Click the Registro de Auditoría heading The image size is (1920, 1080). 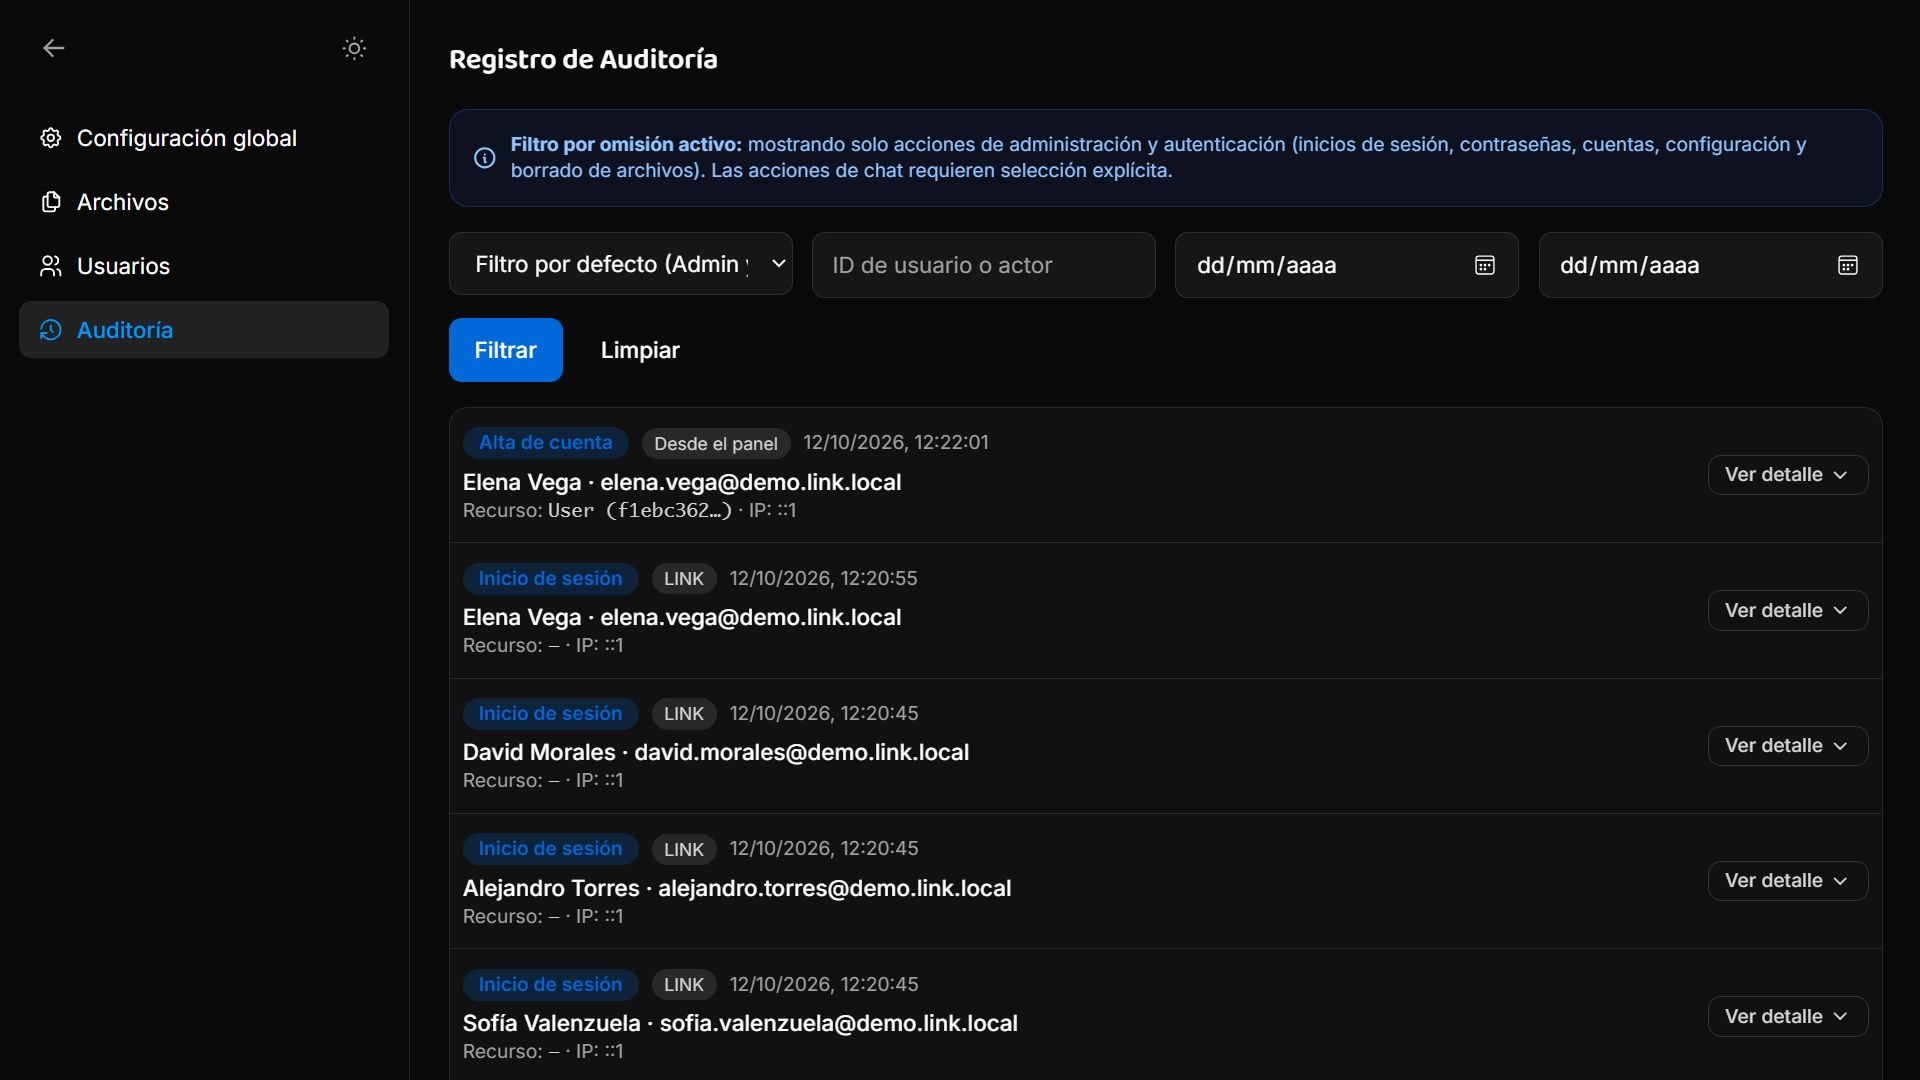coord(583,60)
